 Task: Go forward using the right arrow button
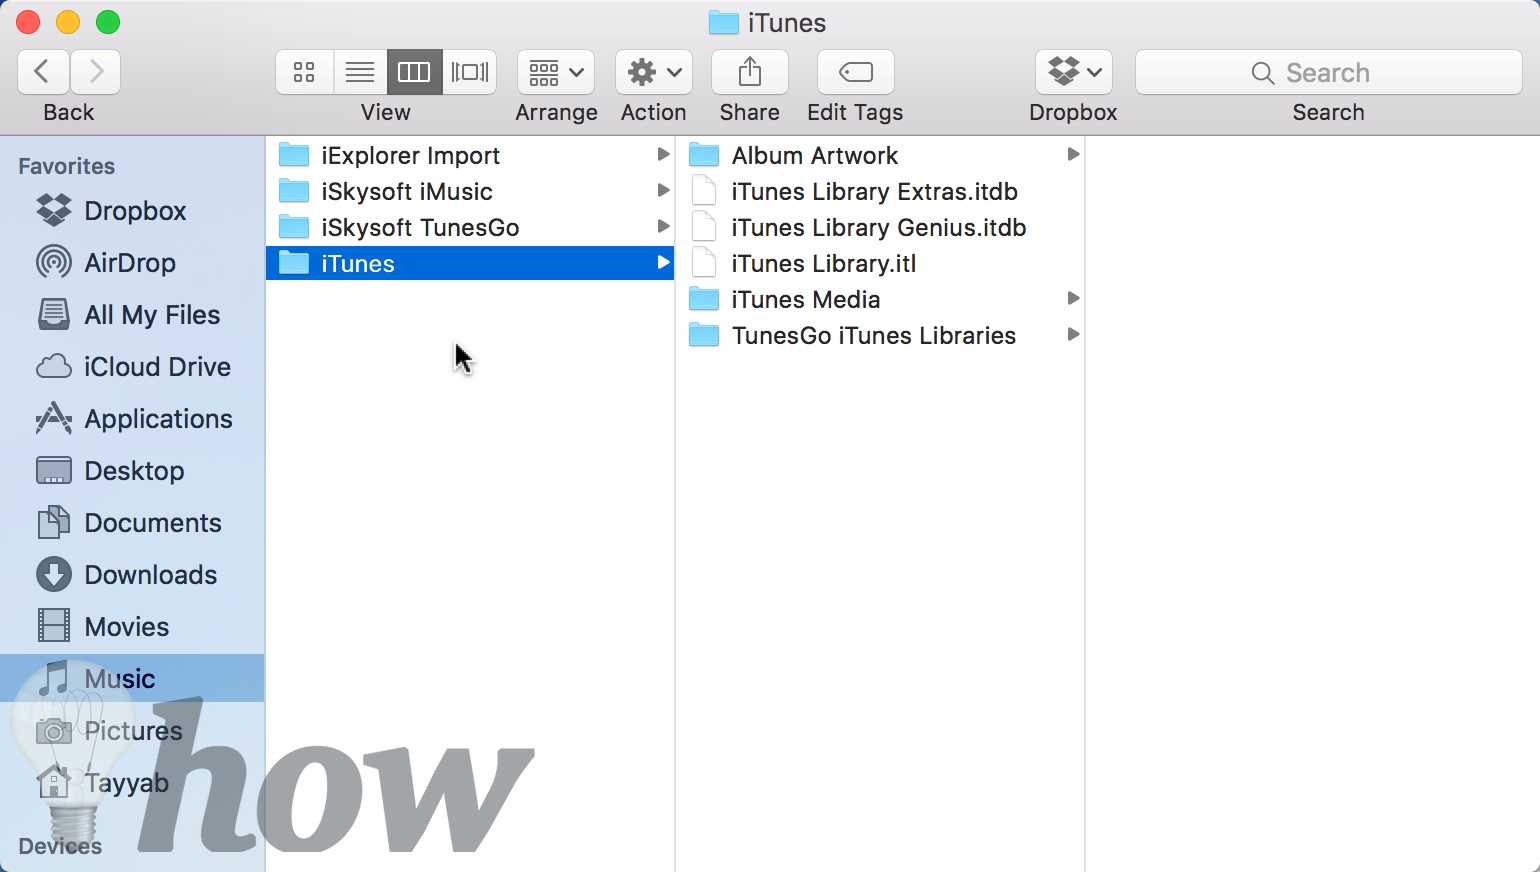click(x=96, y=72)
